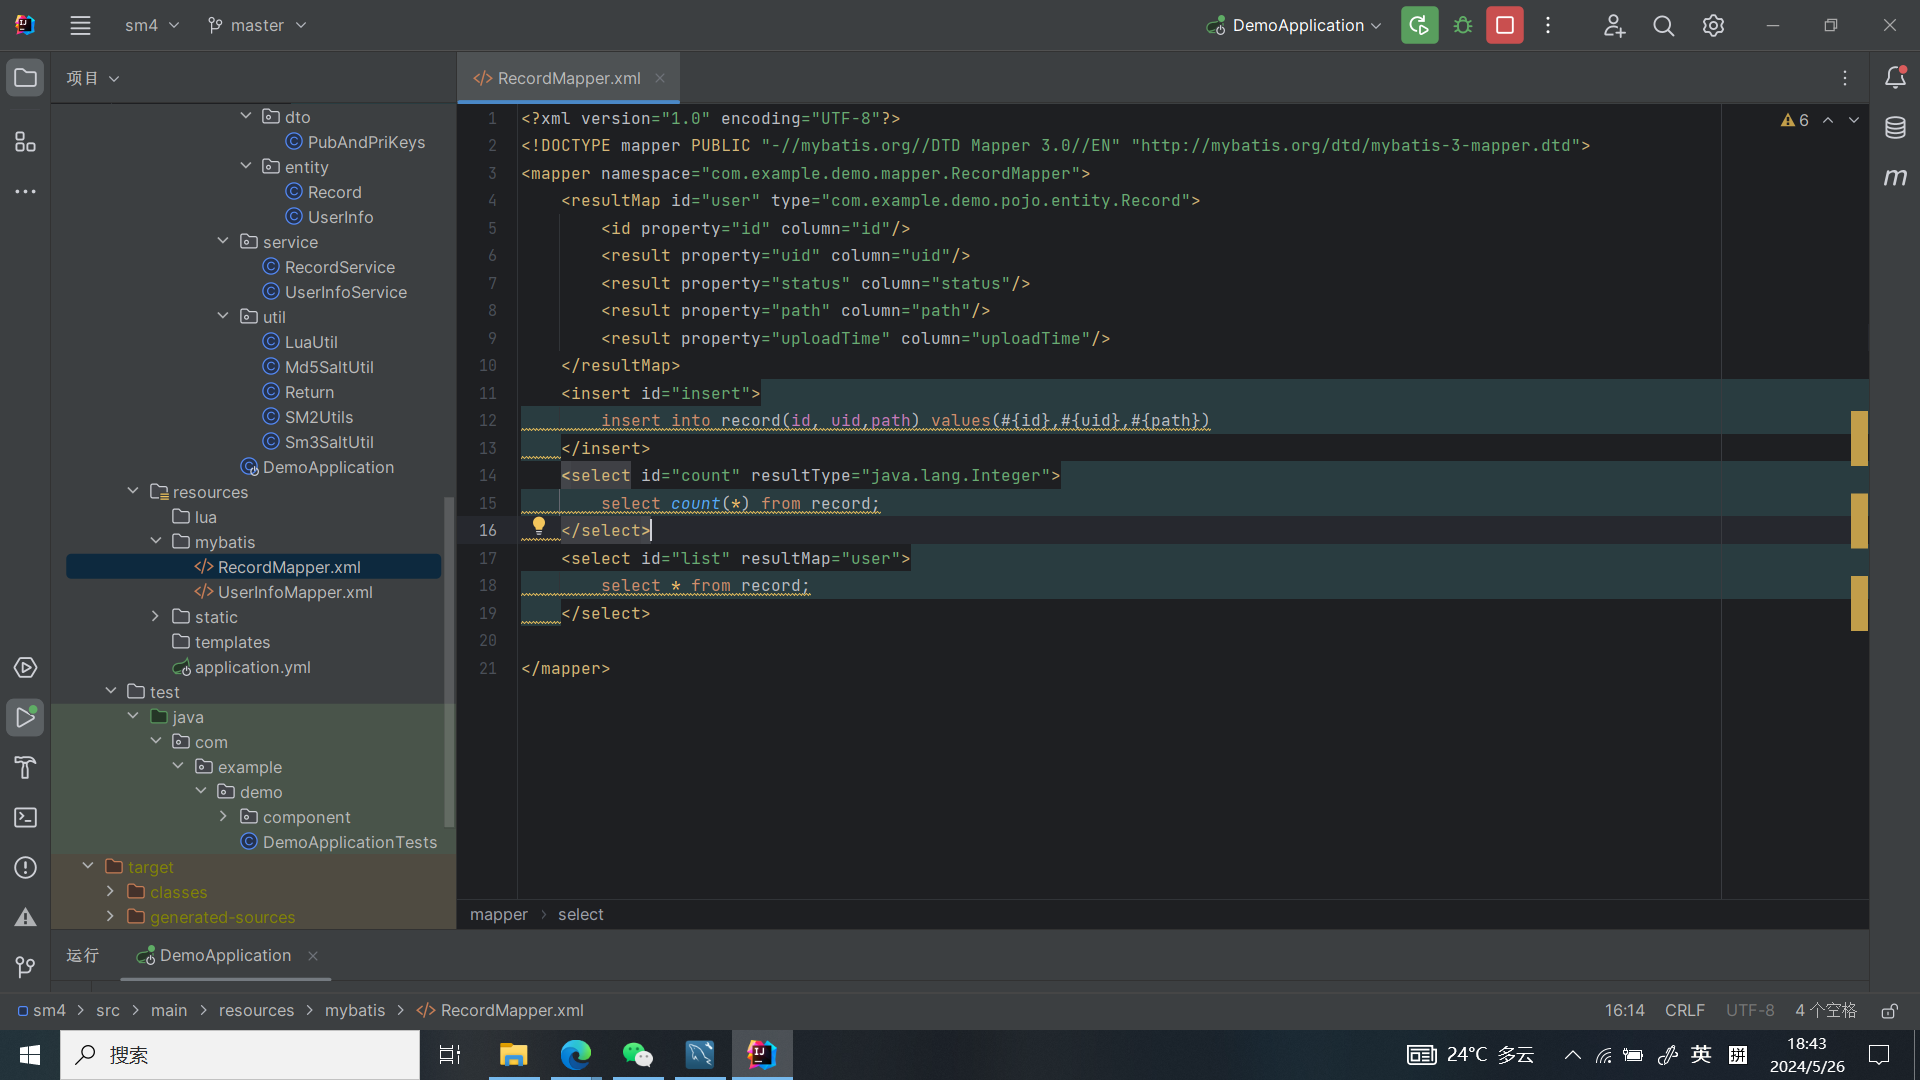Collapse the mybatis folder
1920x1080 pixels.
click(x=155, y=542)
